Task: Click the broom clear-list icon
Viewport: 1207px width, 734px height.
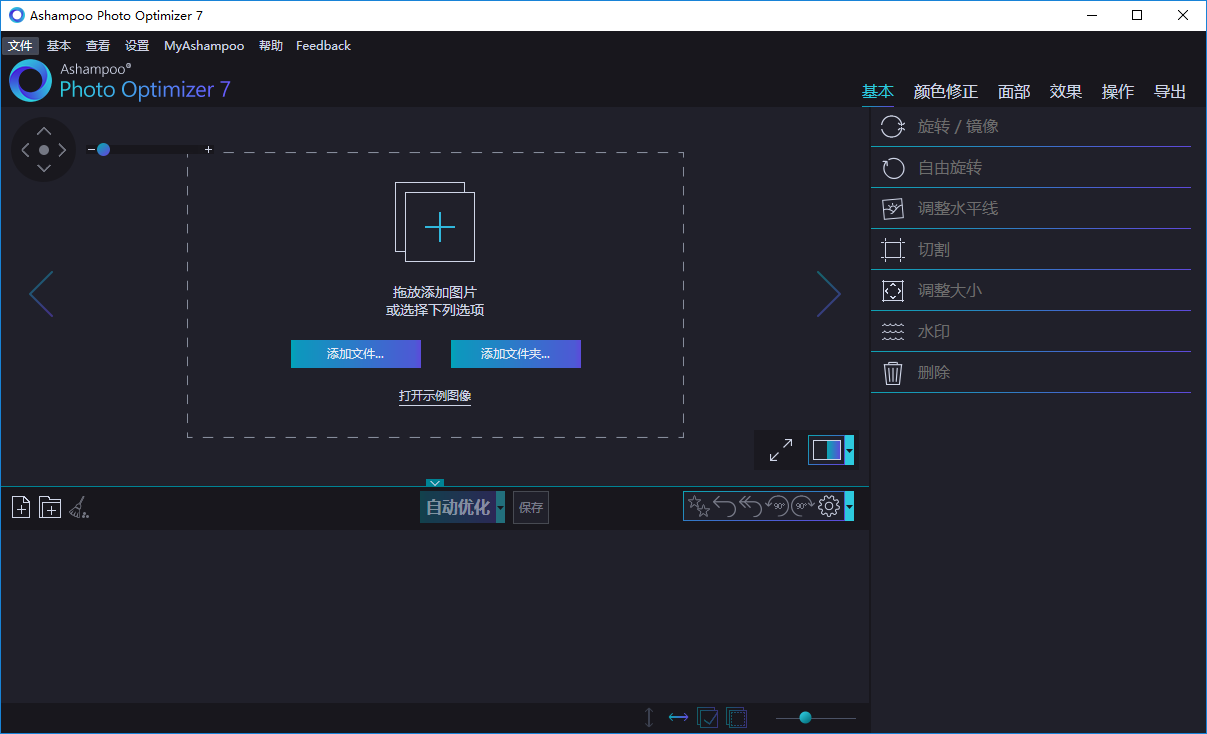Action: click(79, 508)
